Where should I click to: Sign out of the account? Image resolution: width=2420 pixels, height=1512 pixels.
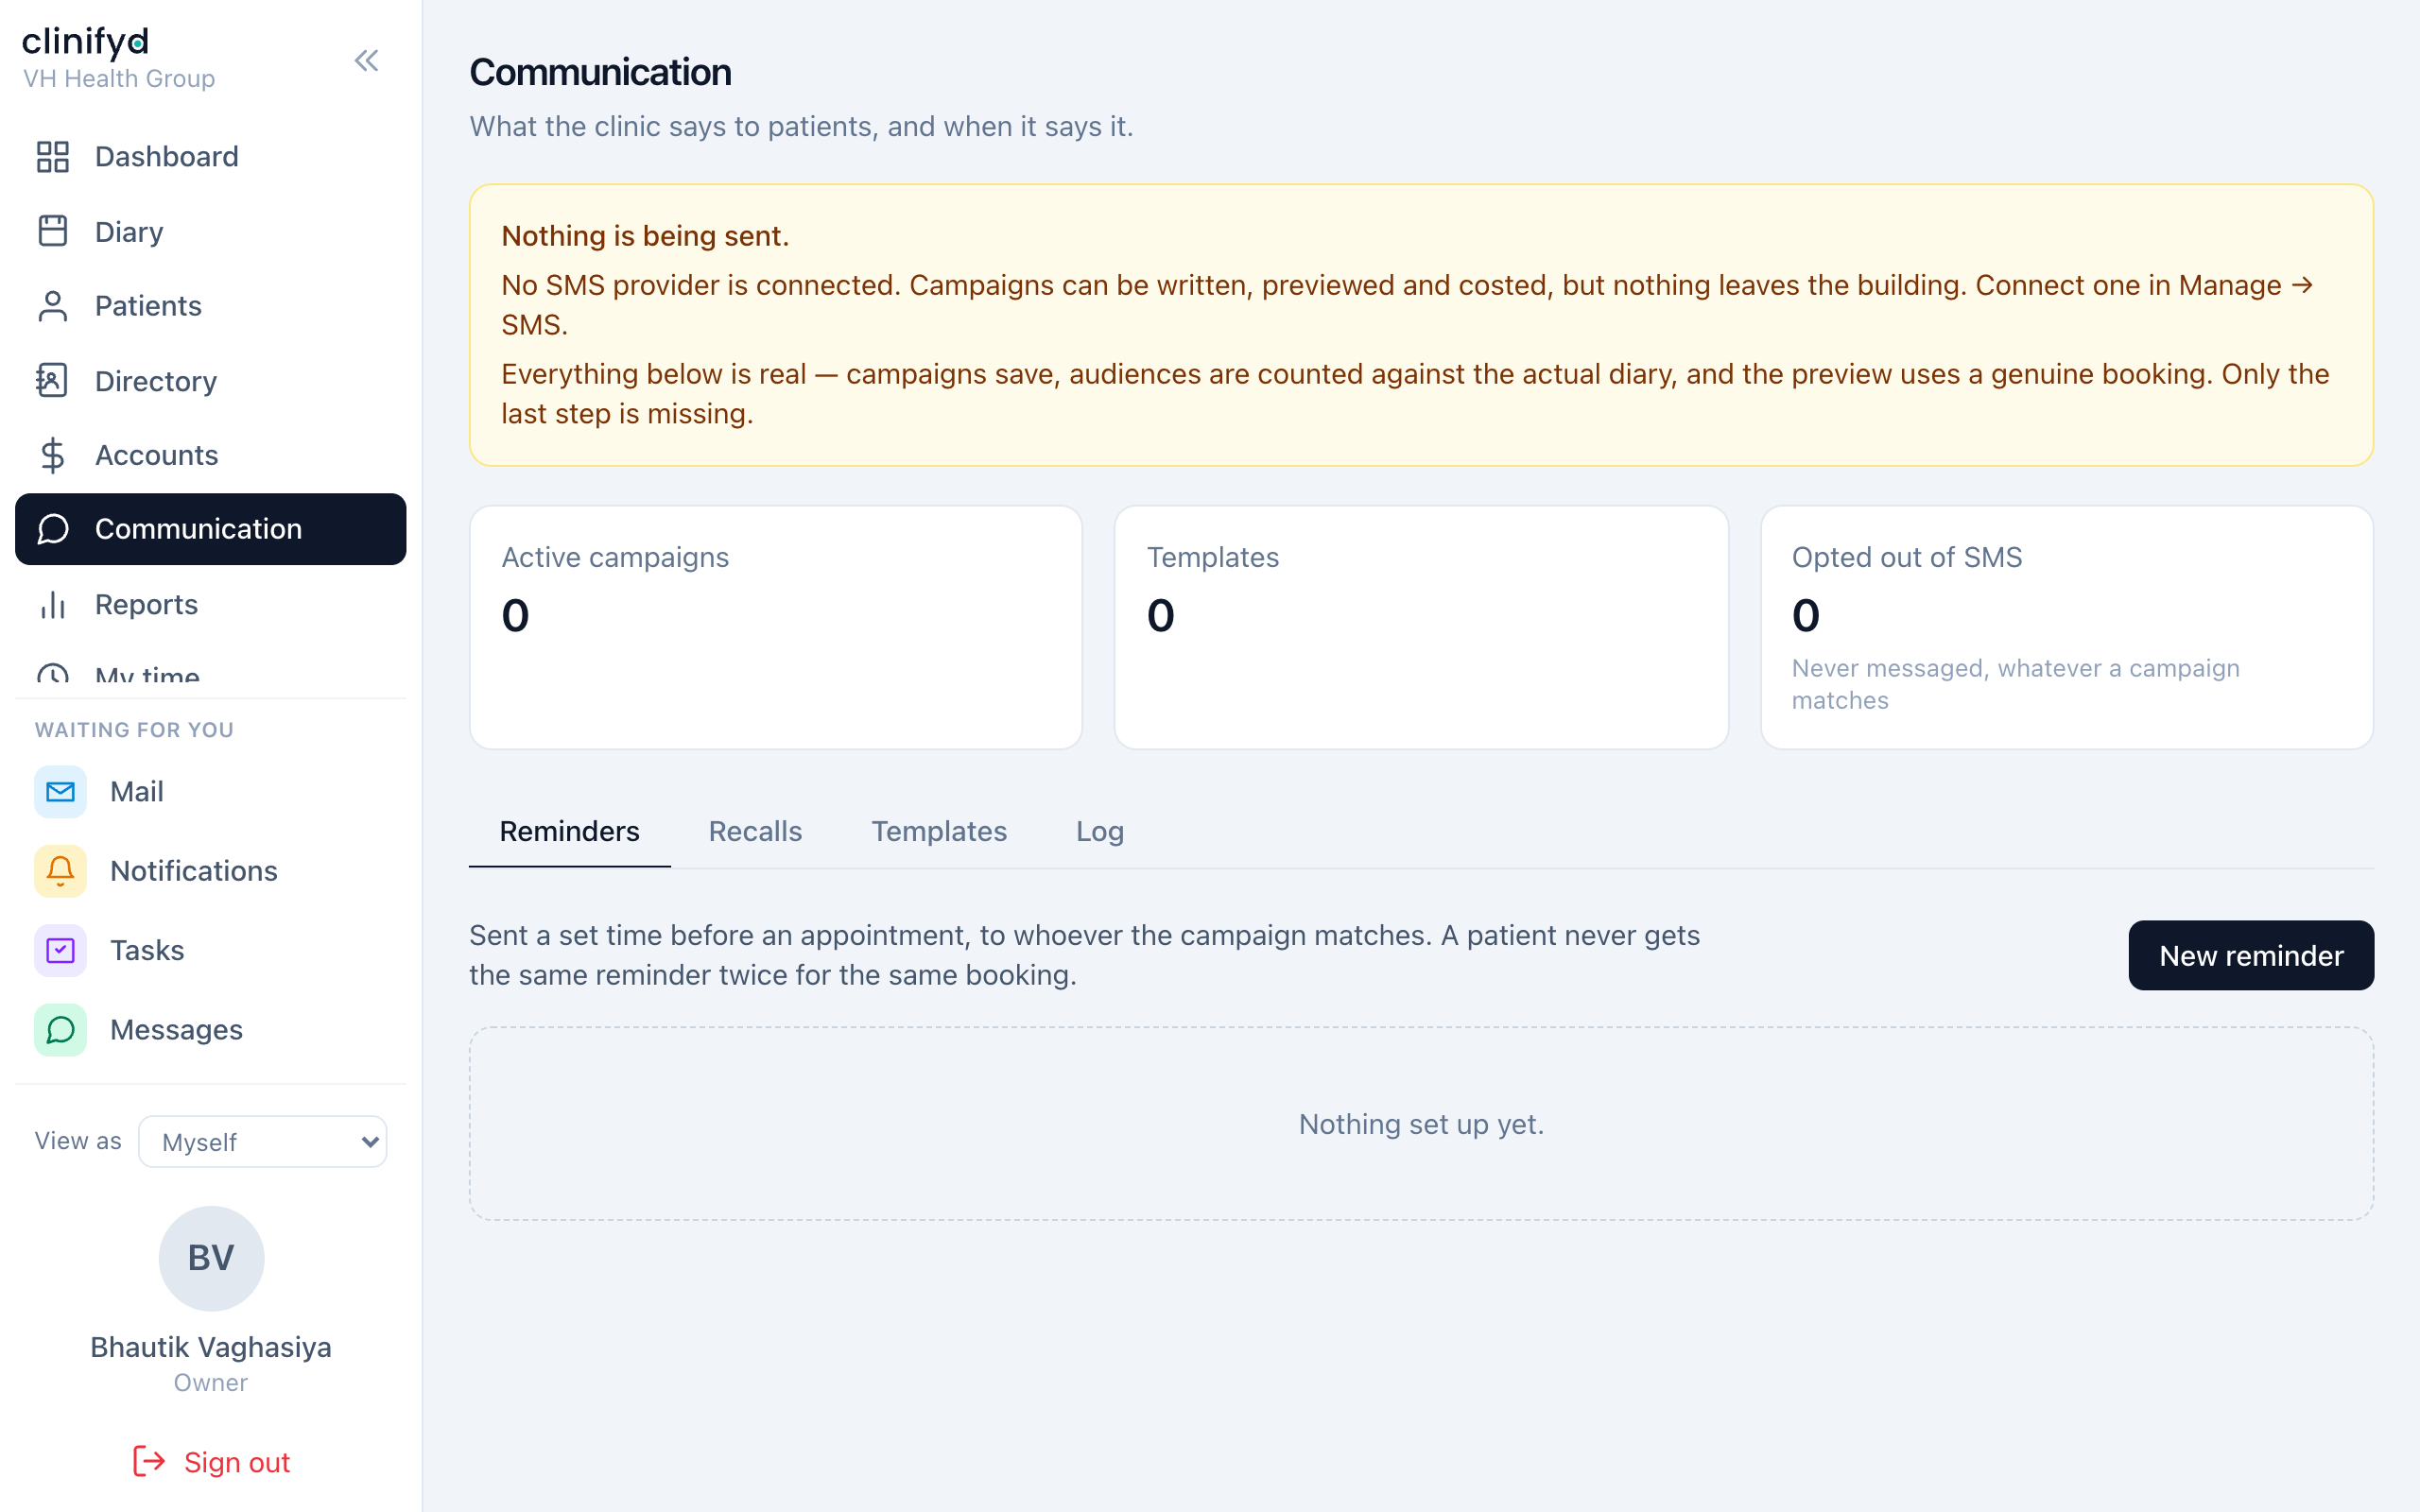tap(211, 1462)
